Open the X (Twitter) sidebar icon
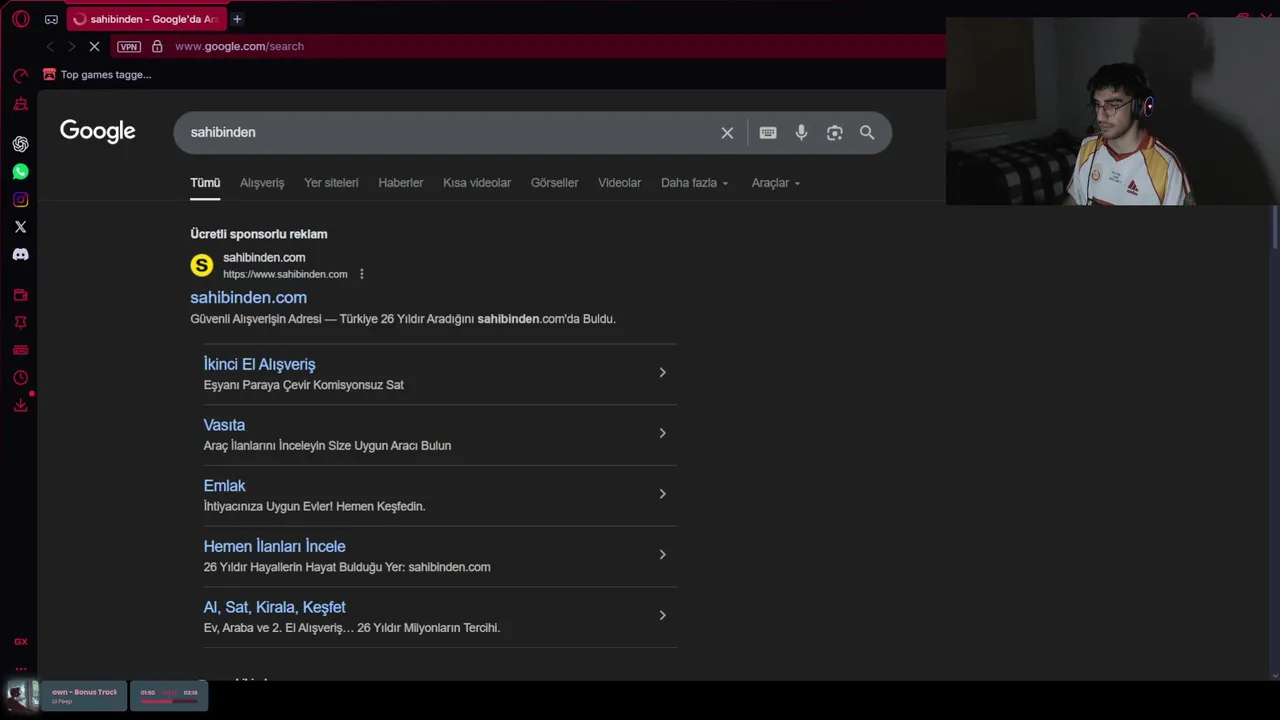 pyautogui.click(x=20, y=227)
